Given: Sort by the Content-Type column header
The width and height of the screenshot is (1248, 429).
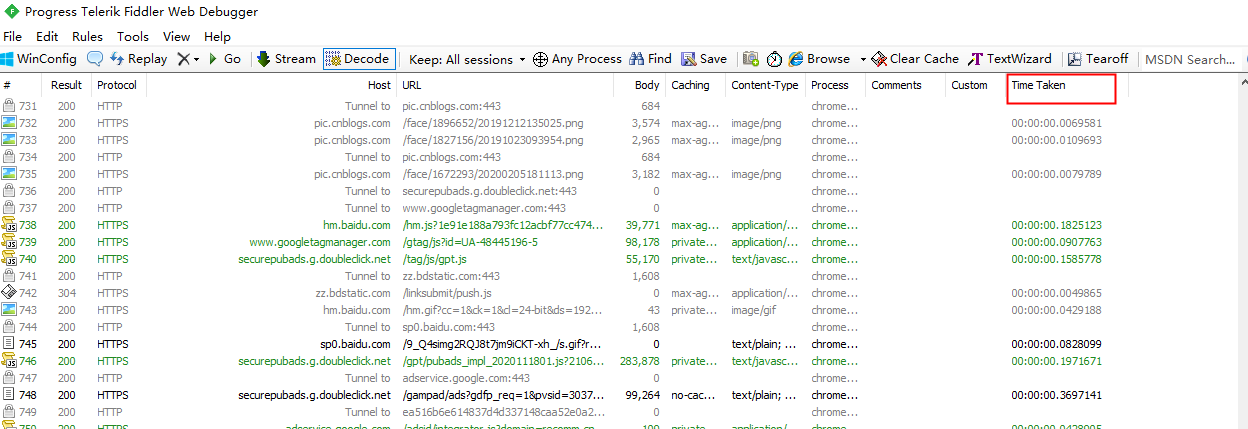Looking at the screenshot, I should coord(765,85).
